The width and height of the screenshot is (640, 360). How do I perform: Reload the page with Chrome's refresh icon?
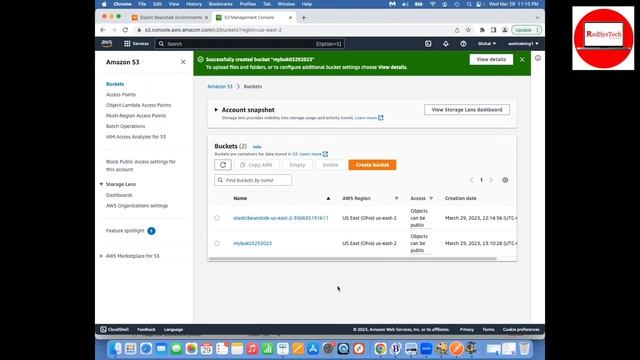(x=125, y=30)
